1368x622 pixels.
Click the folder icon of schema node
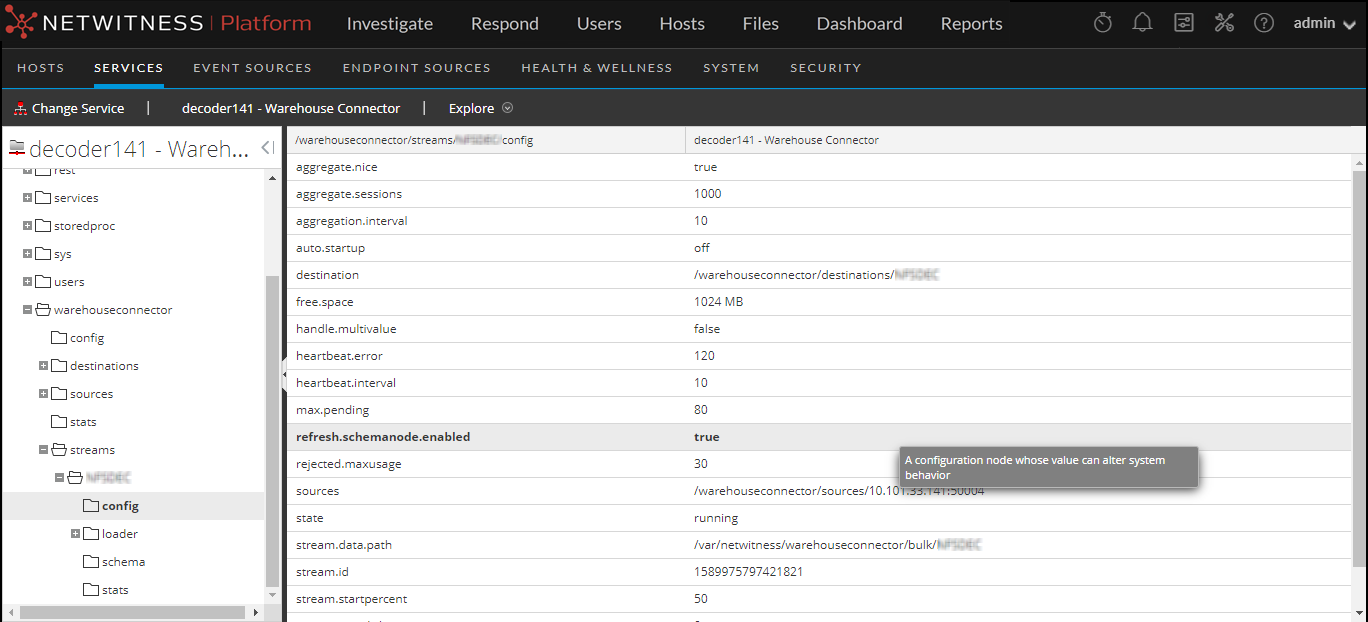point(91,562)
